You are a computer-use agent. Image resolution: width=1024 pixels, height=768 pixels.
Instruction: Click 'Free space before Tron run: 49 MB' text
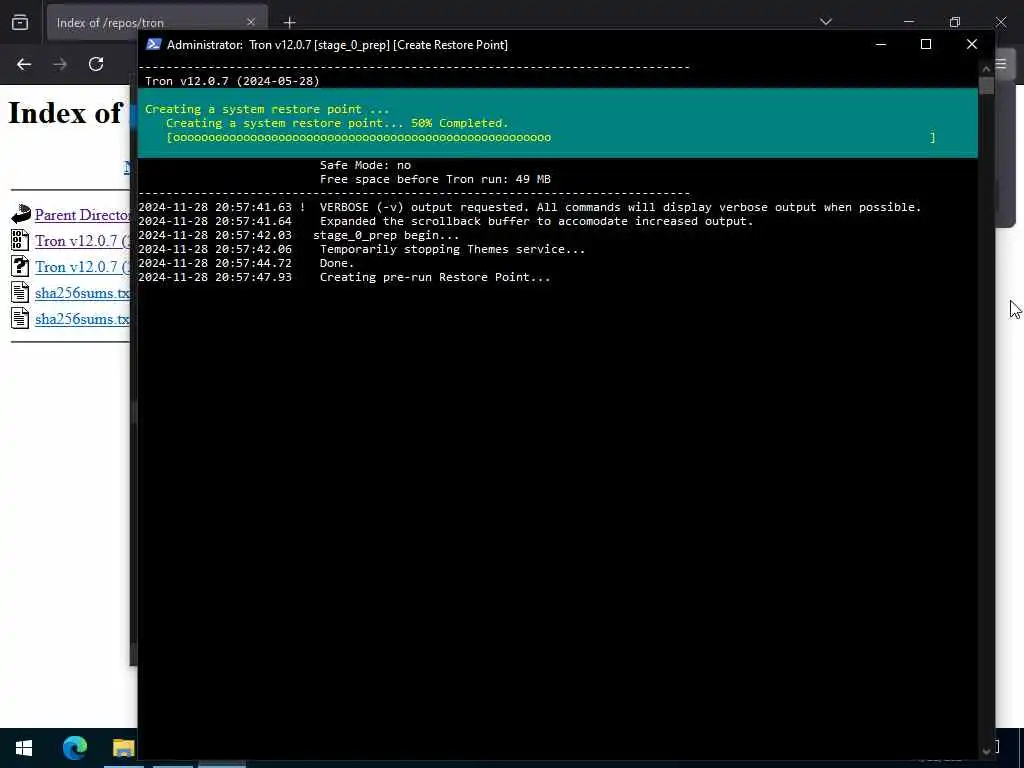click(x=435, y=179)
